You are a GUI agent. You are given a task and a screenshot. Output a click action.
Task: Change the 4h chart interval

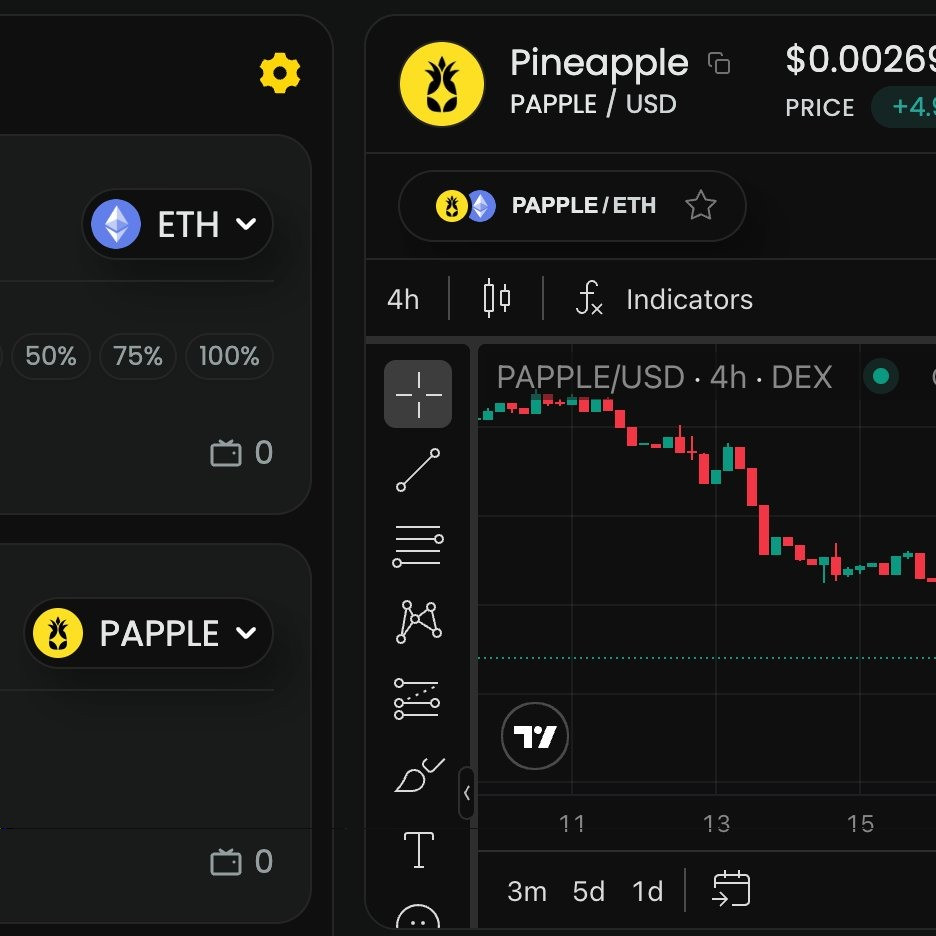(x=403, y=299)
